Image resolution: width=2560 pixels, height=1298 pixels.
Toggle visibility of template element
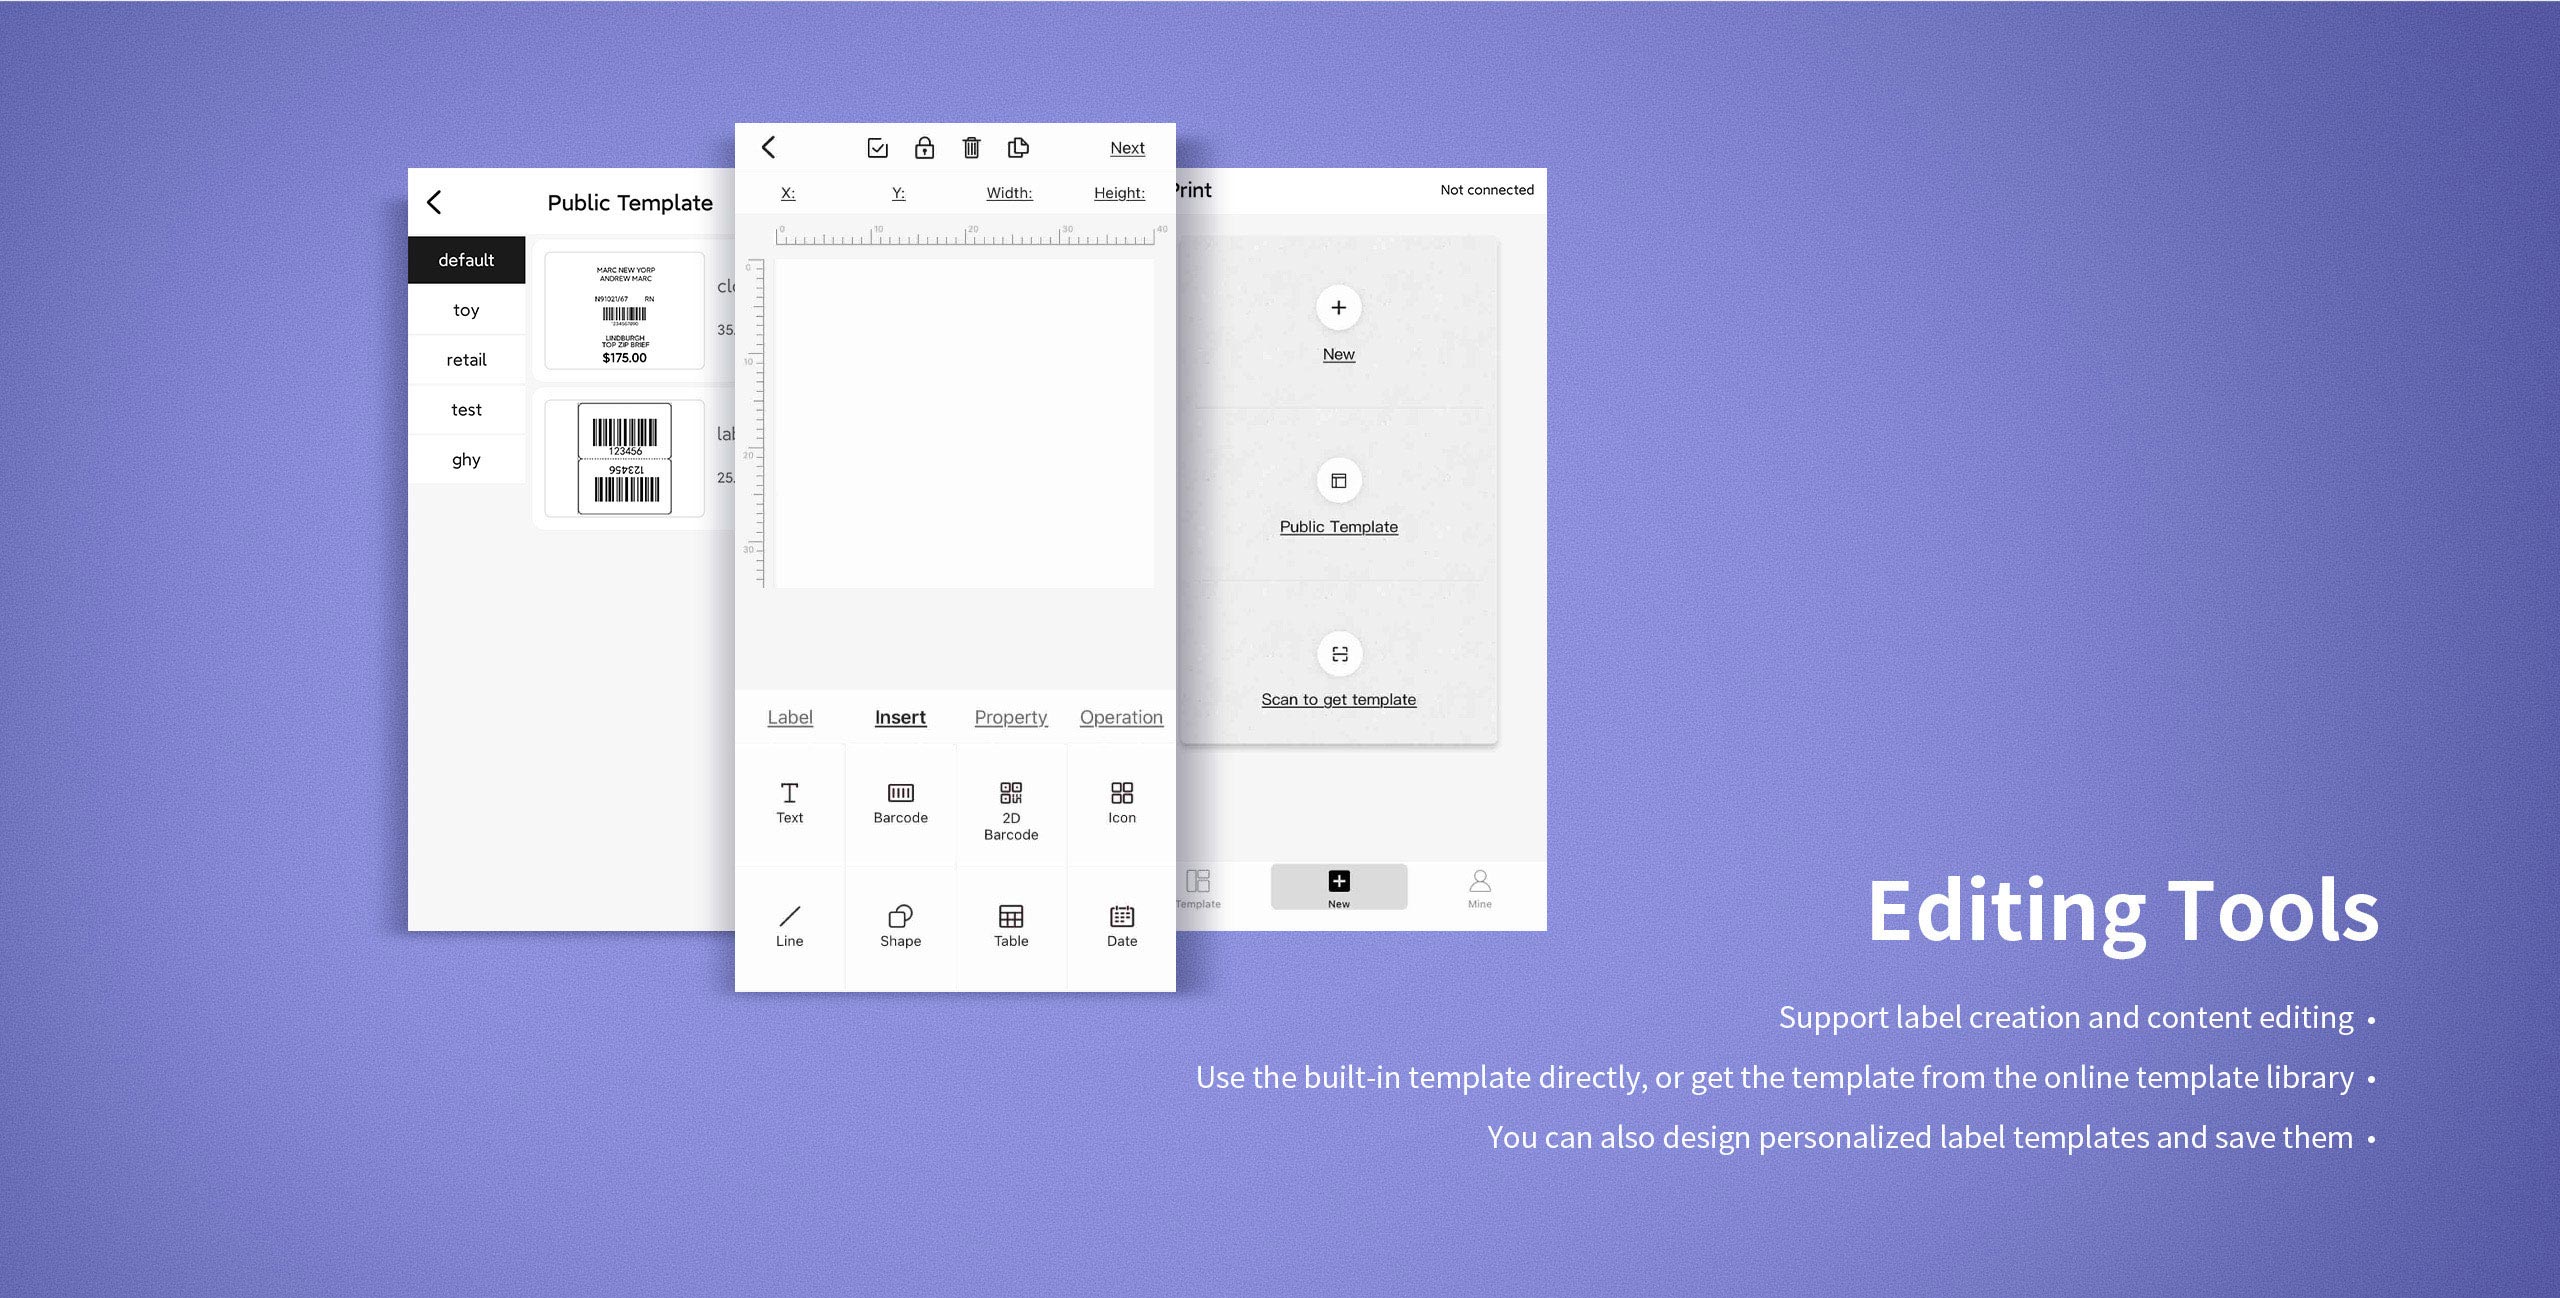point(874,147)
